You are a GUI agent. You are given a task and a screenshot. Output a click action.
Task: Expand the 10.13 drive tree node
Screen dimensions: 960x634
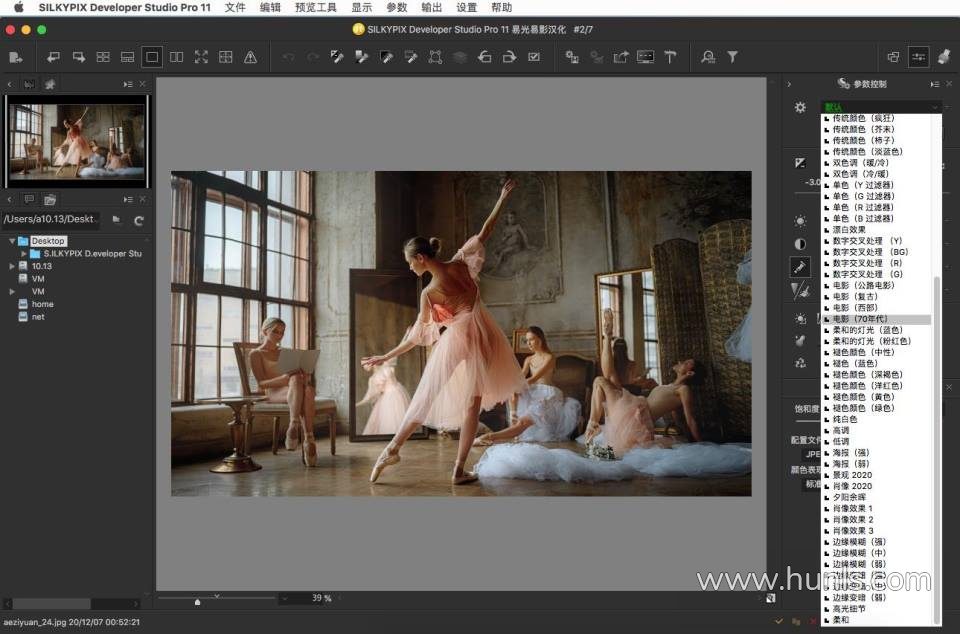click(12, 267)
